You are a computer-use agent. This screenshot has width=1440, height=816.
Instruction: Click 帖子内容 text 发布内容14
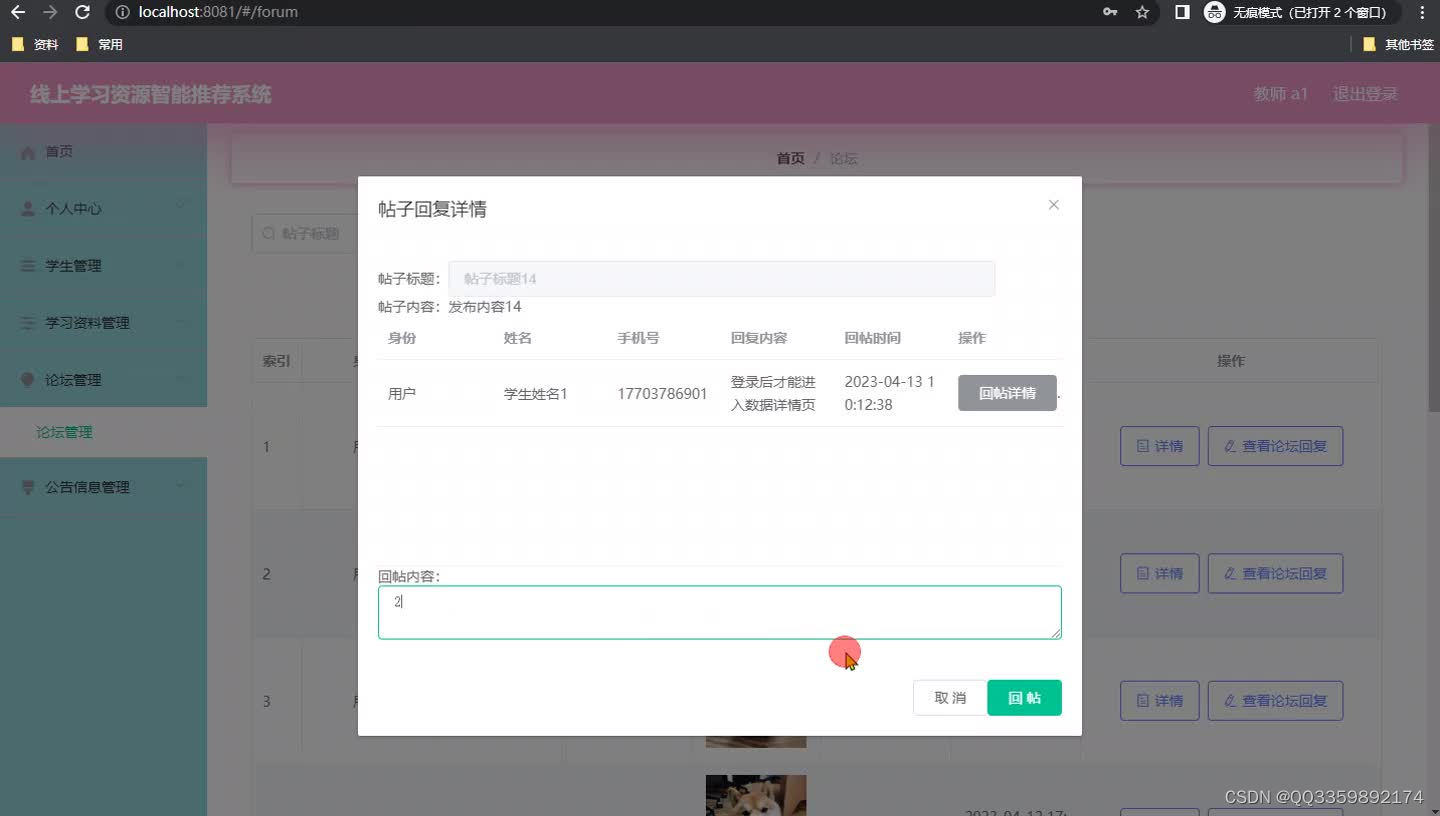(x=485, y=307)
